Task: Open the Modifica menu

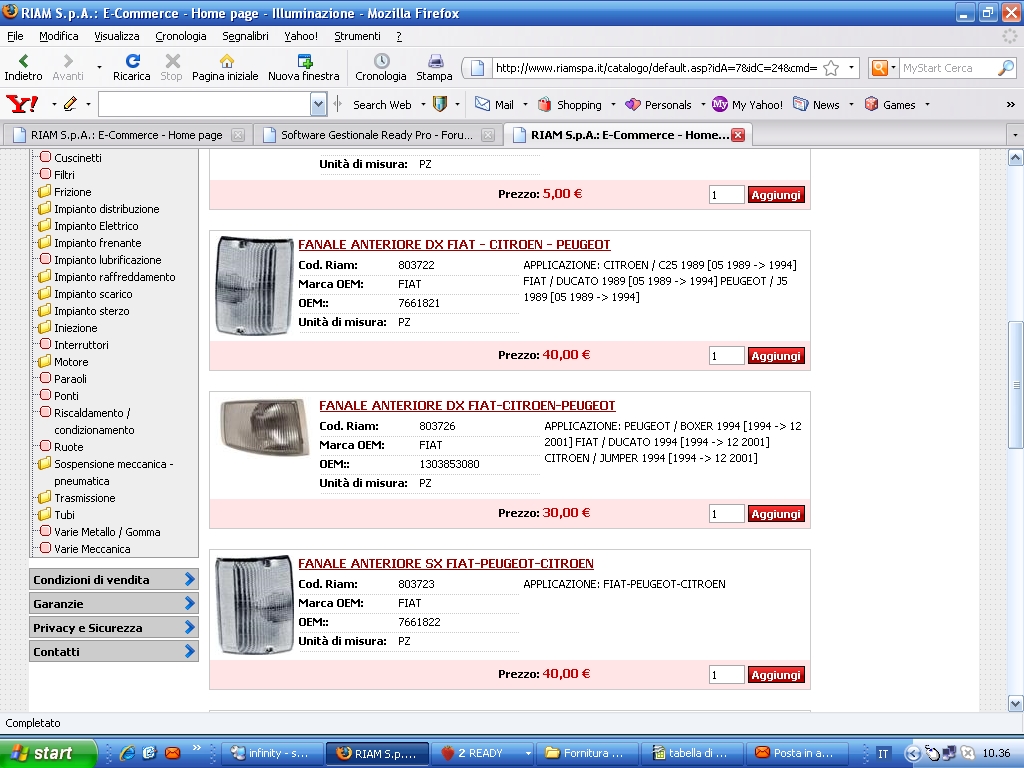Action: click(59, 36)
